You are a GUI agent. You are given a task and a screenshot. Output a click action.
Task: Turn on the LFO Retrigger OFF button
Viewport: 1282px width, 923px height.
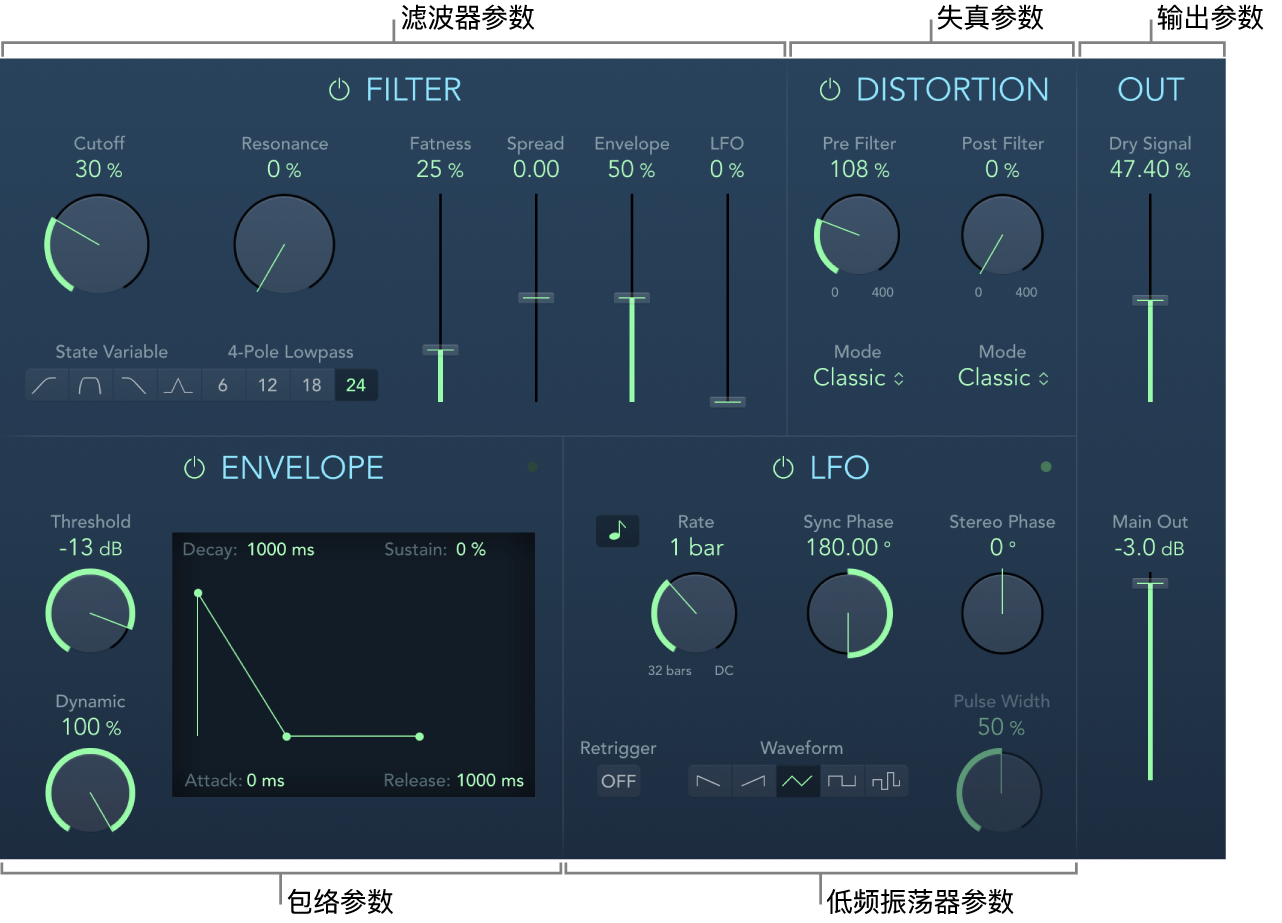(x=619, y=781)
